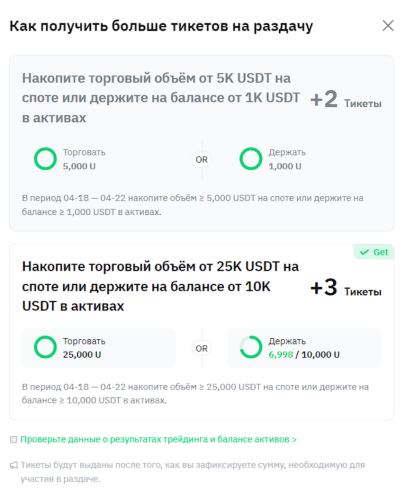Select the Держать 6,998 / 10,000 U box
Viewport: 405px width, 500px height.
pos(304,348)
